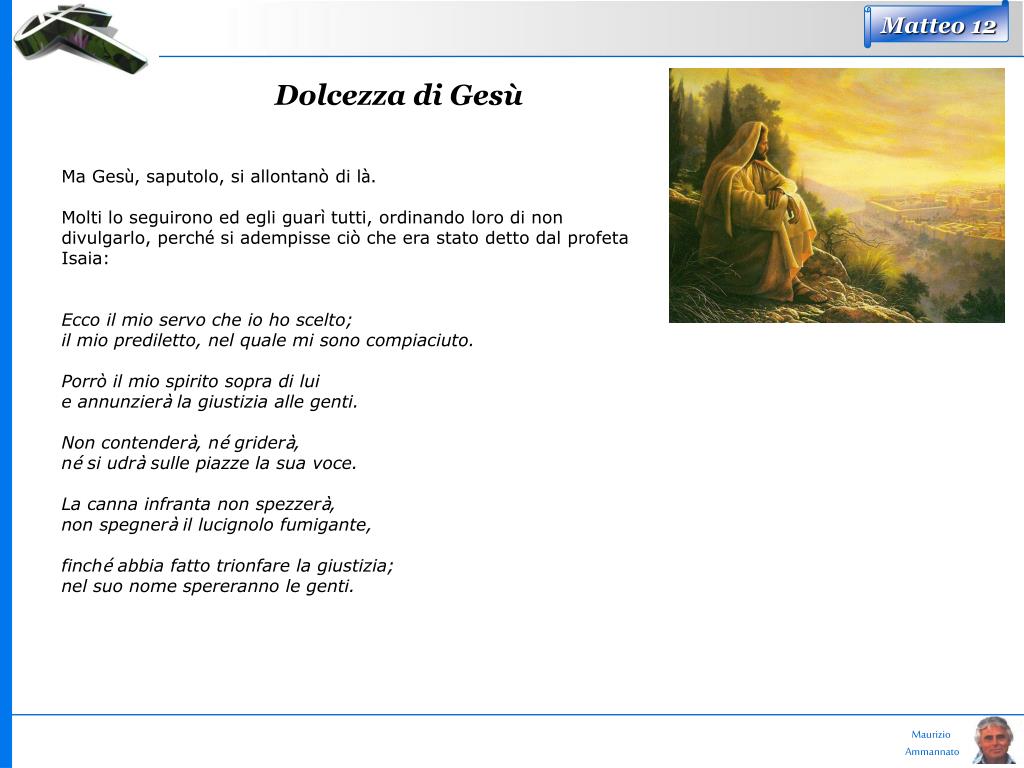This screenshot has height=768, width=1024.
Task: Click the word 'Isaia:'
Action: [x=85, y=259]
